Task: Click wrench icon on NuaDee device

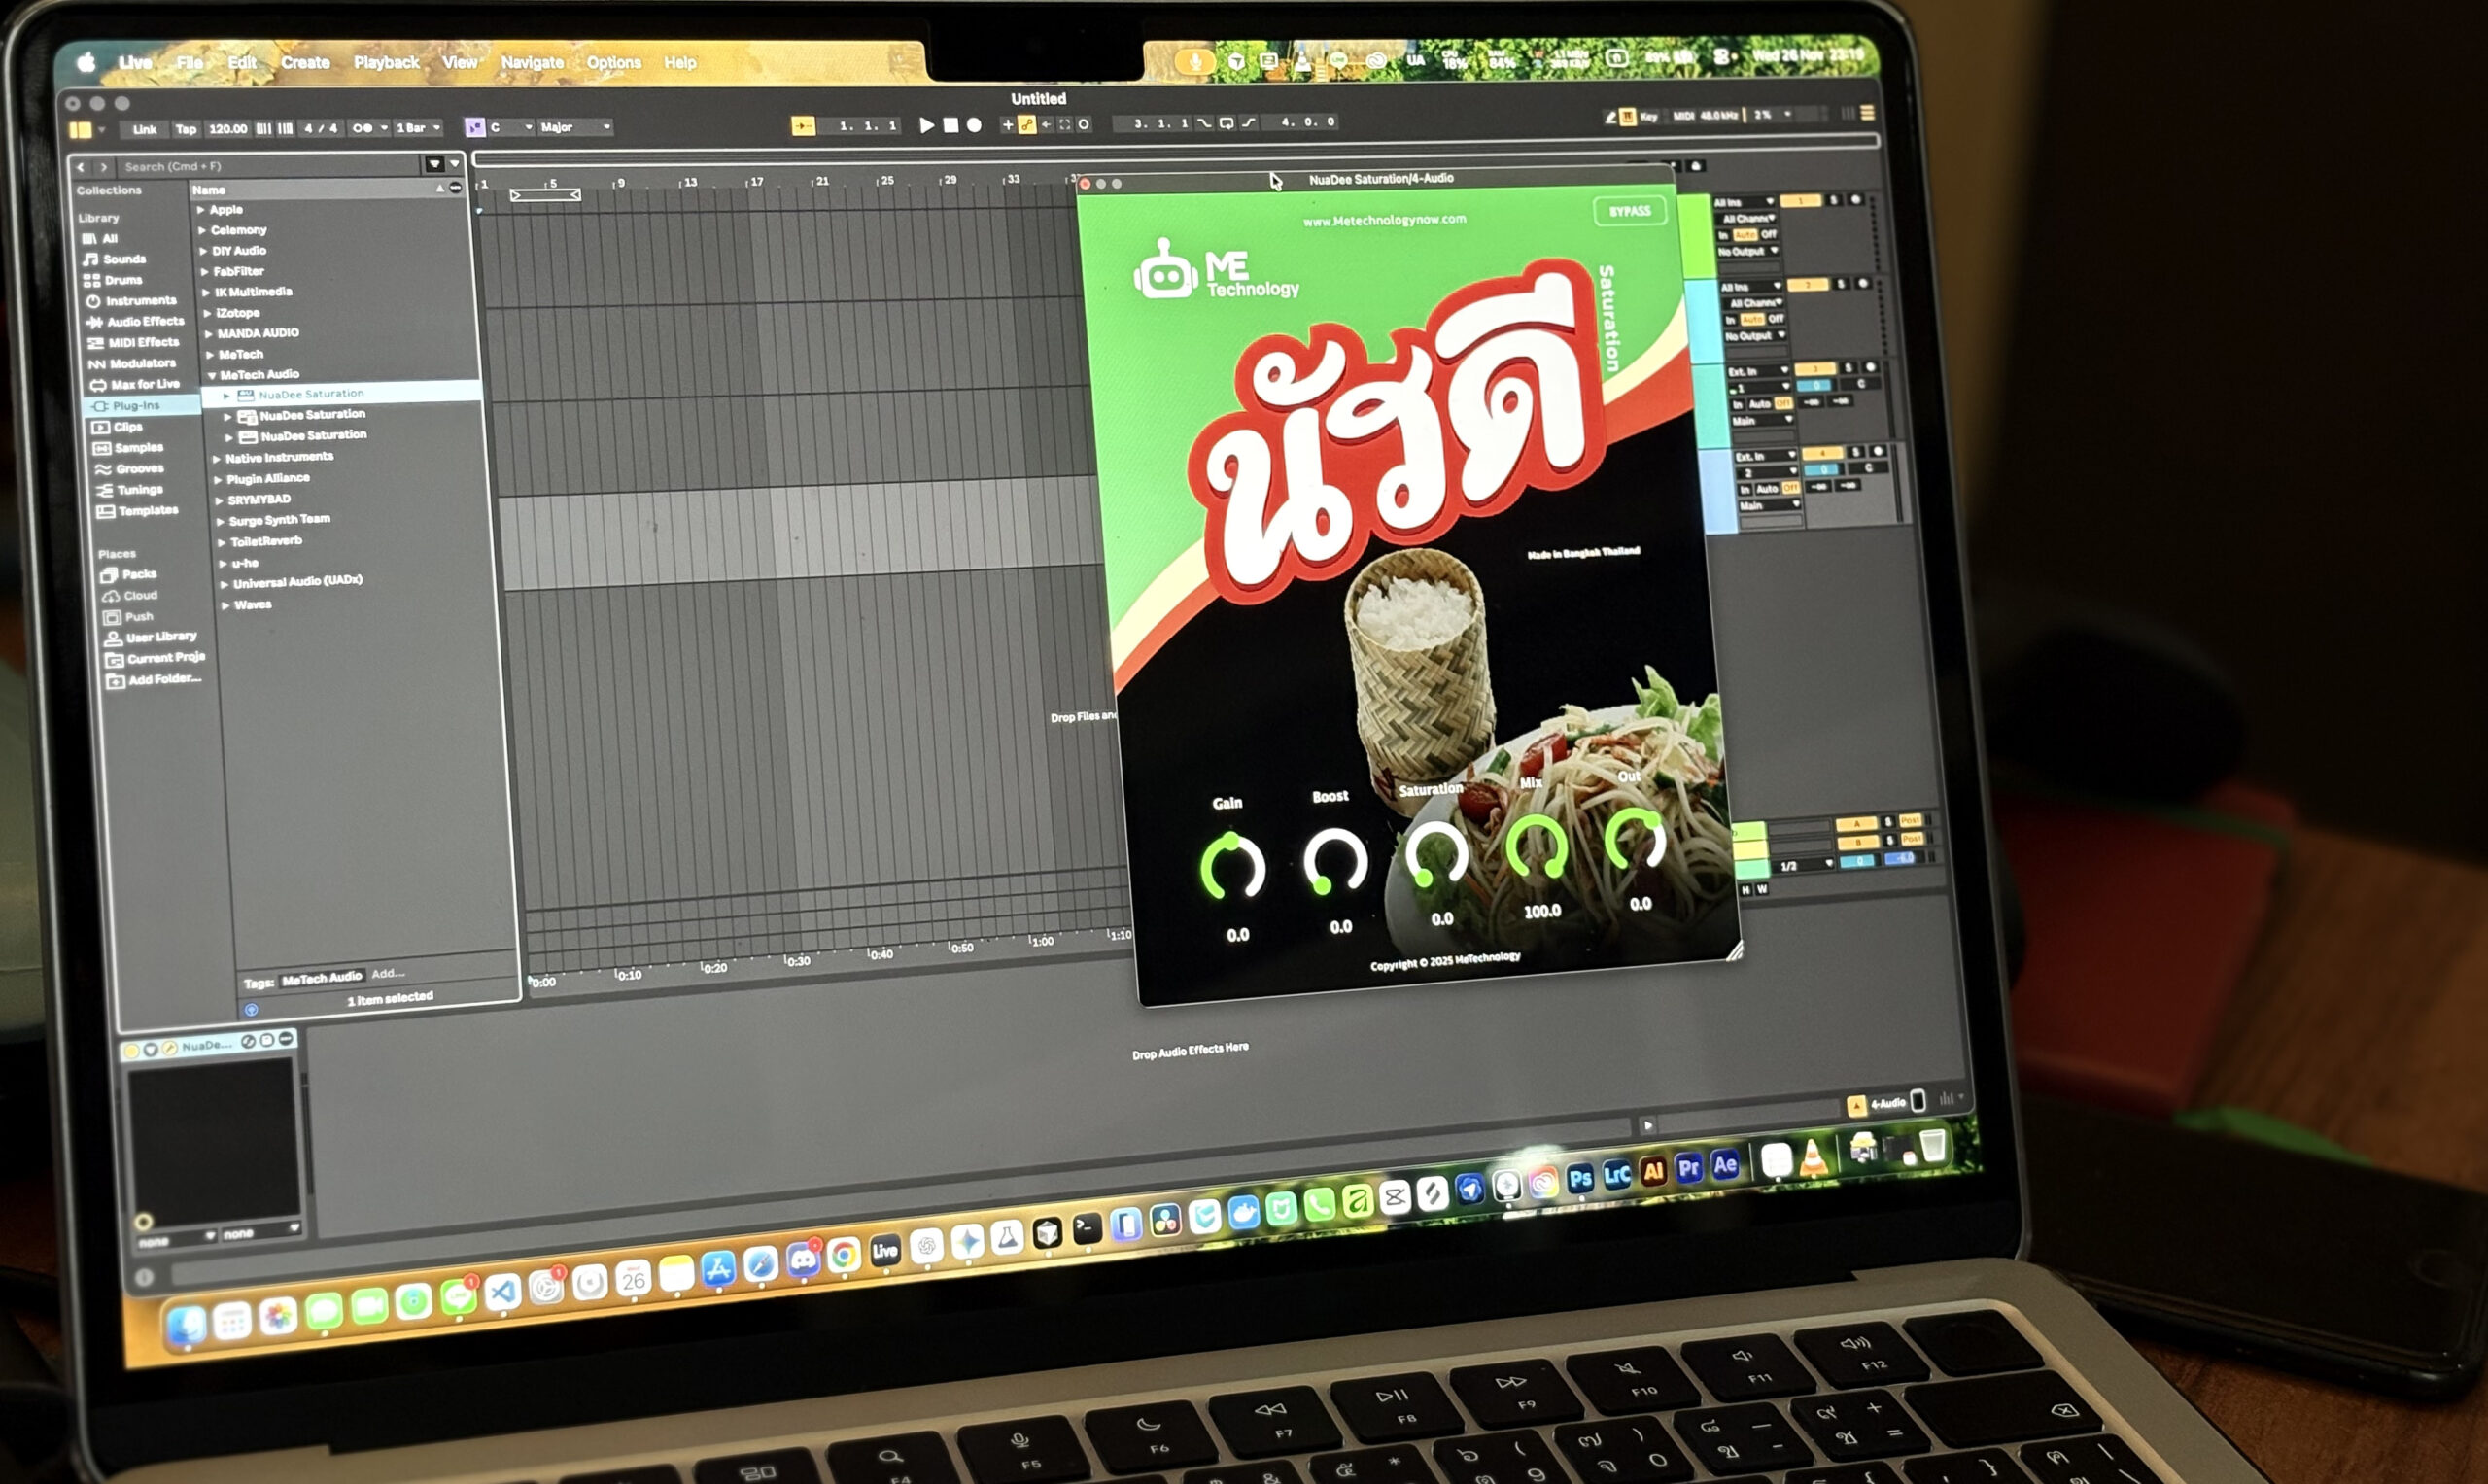Action: click(170, 1048)
